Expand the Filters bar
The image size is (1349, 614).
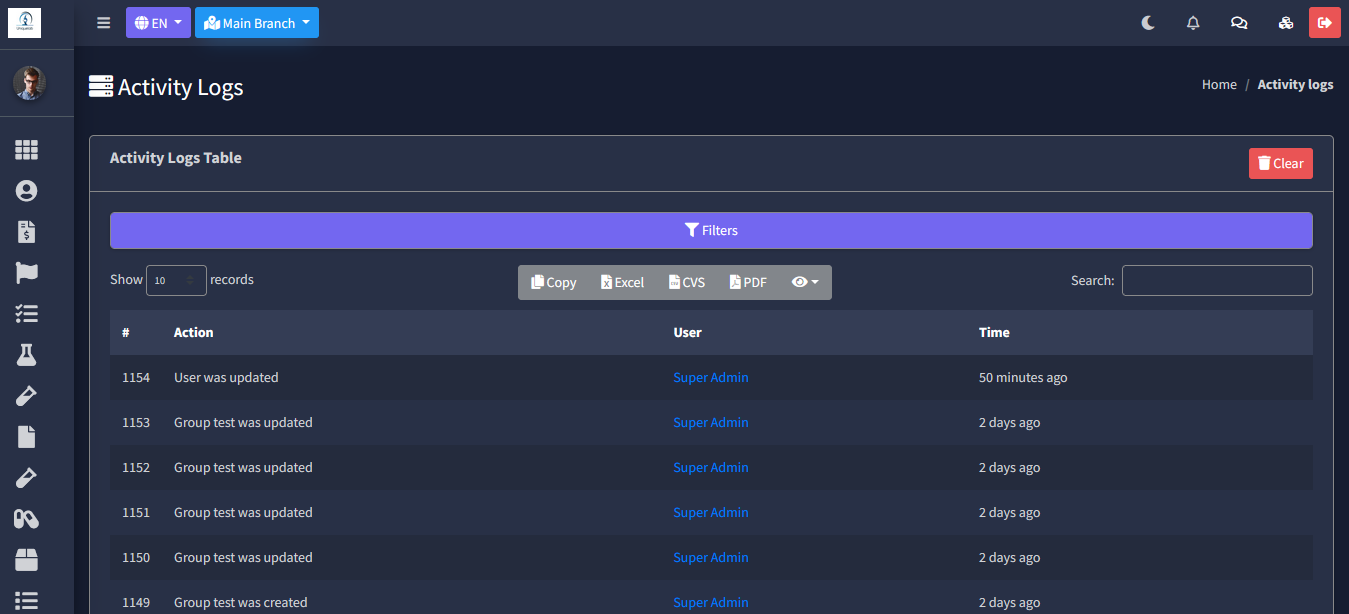pos(711,231)
